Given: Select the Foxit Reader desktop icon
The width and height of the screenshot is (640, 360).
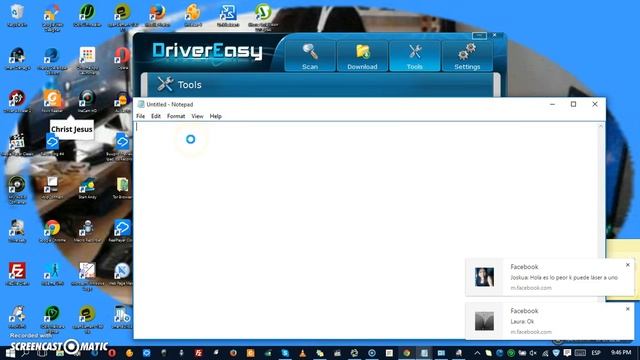Looking at the screenshot, I should point(52,101).
